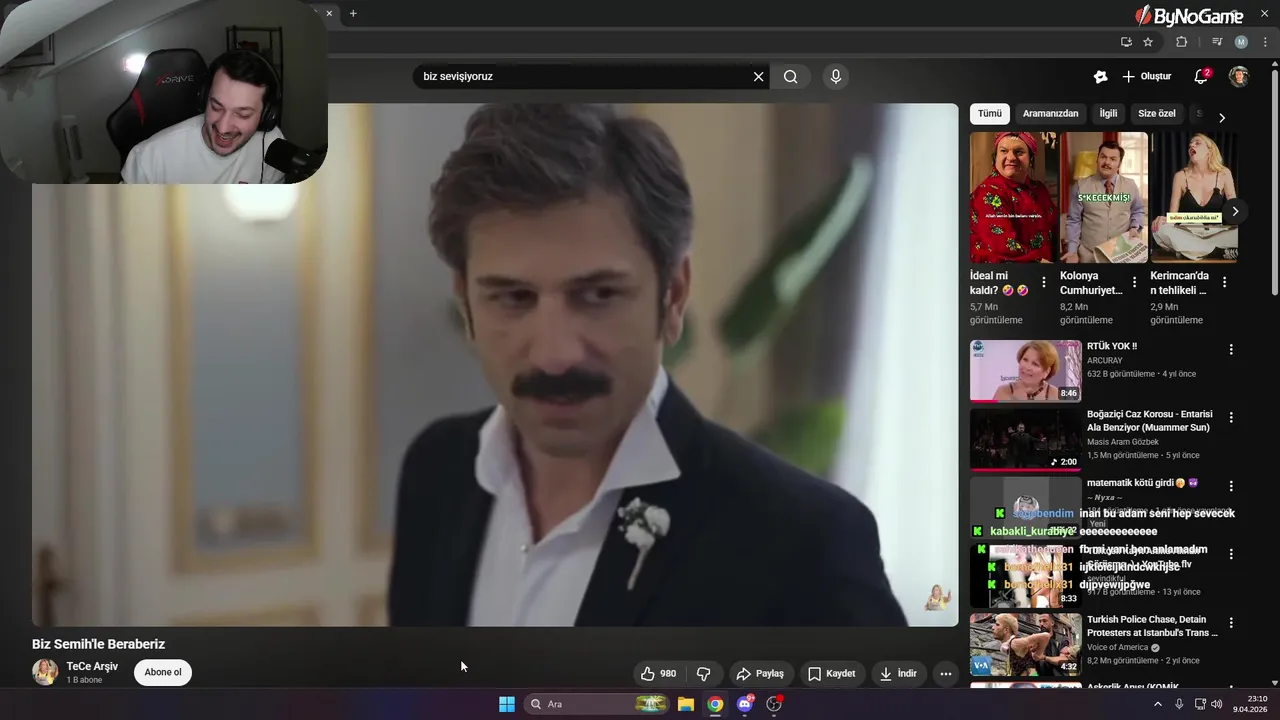Open Chrome extensions puzzle icon
Image resolution: width=1280 pixels, height=720 pixels.
pyautogui.click(x=1181, y=42)
